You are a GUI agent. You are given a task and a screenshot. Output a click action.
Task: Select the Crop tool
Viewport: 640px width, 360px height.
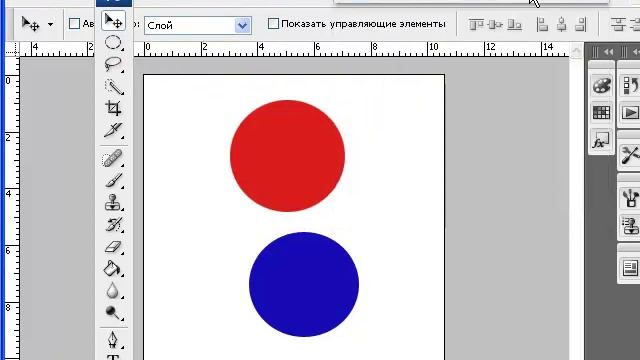[113, 109]
